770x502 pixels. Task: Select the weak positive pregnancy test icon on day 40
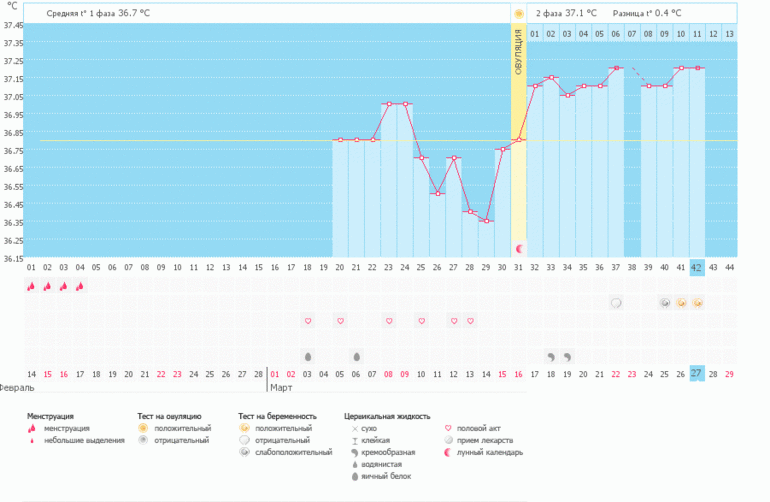point(664,303)
